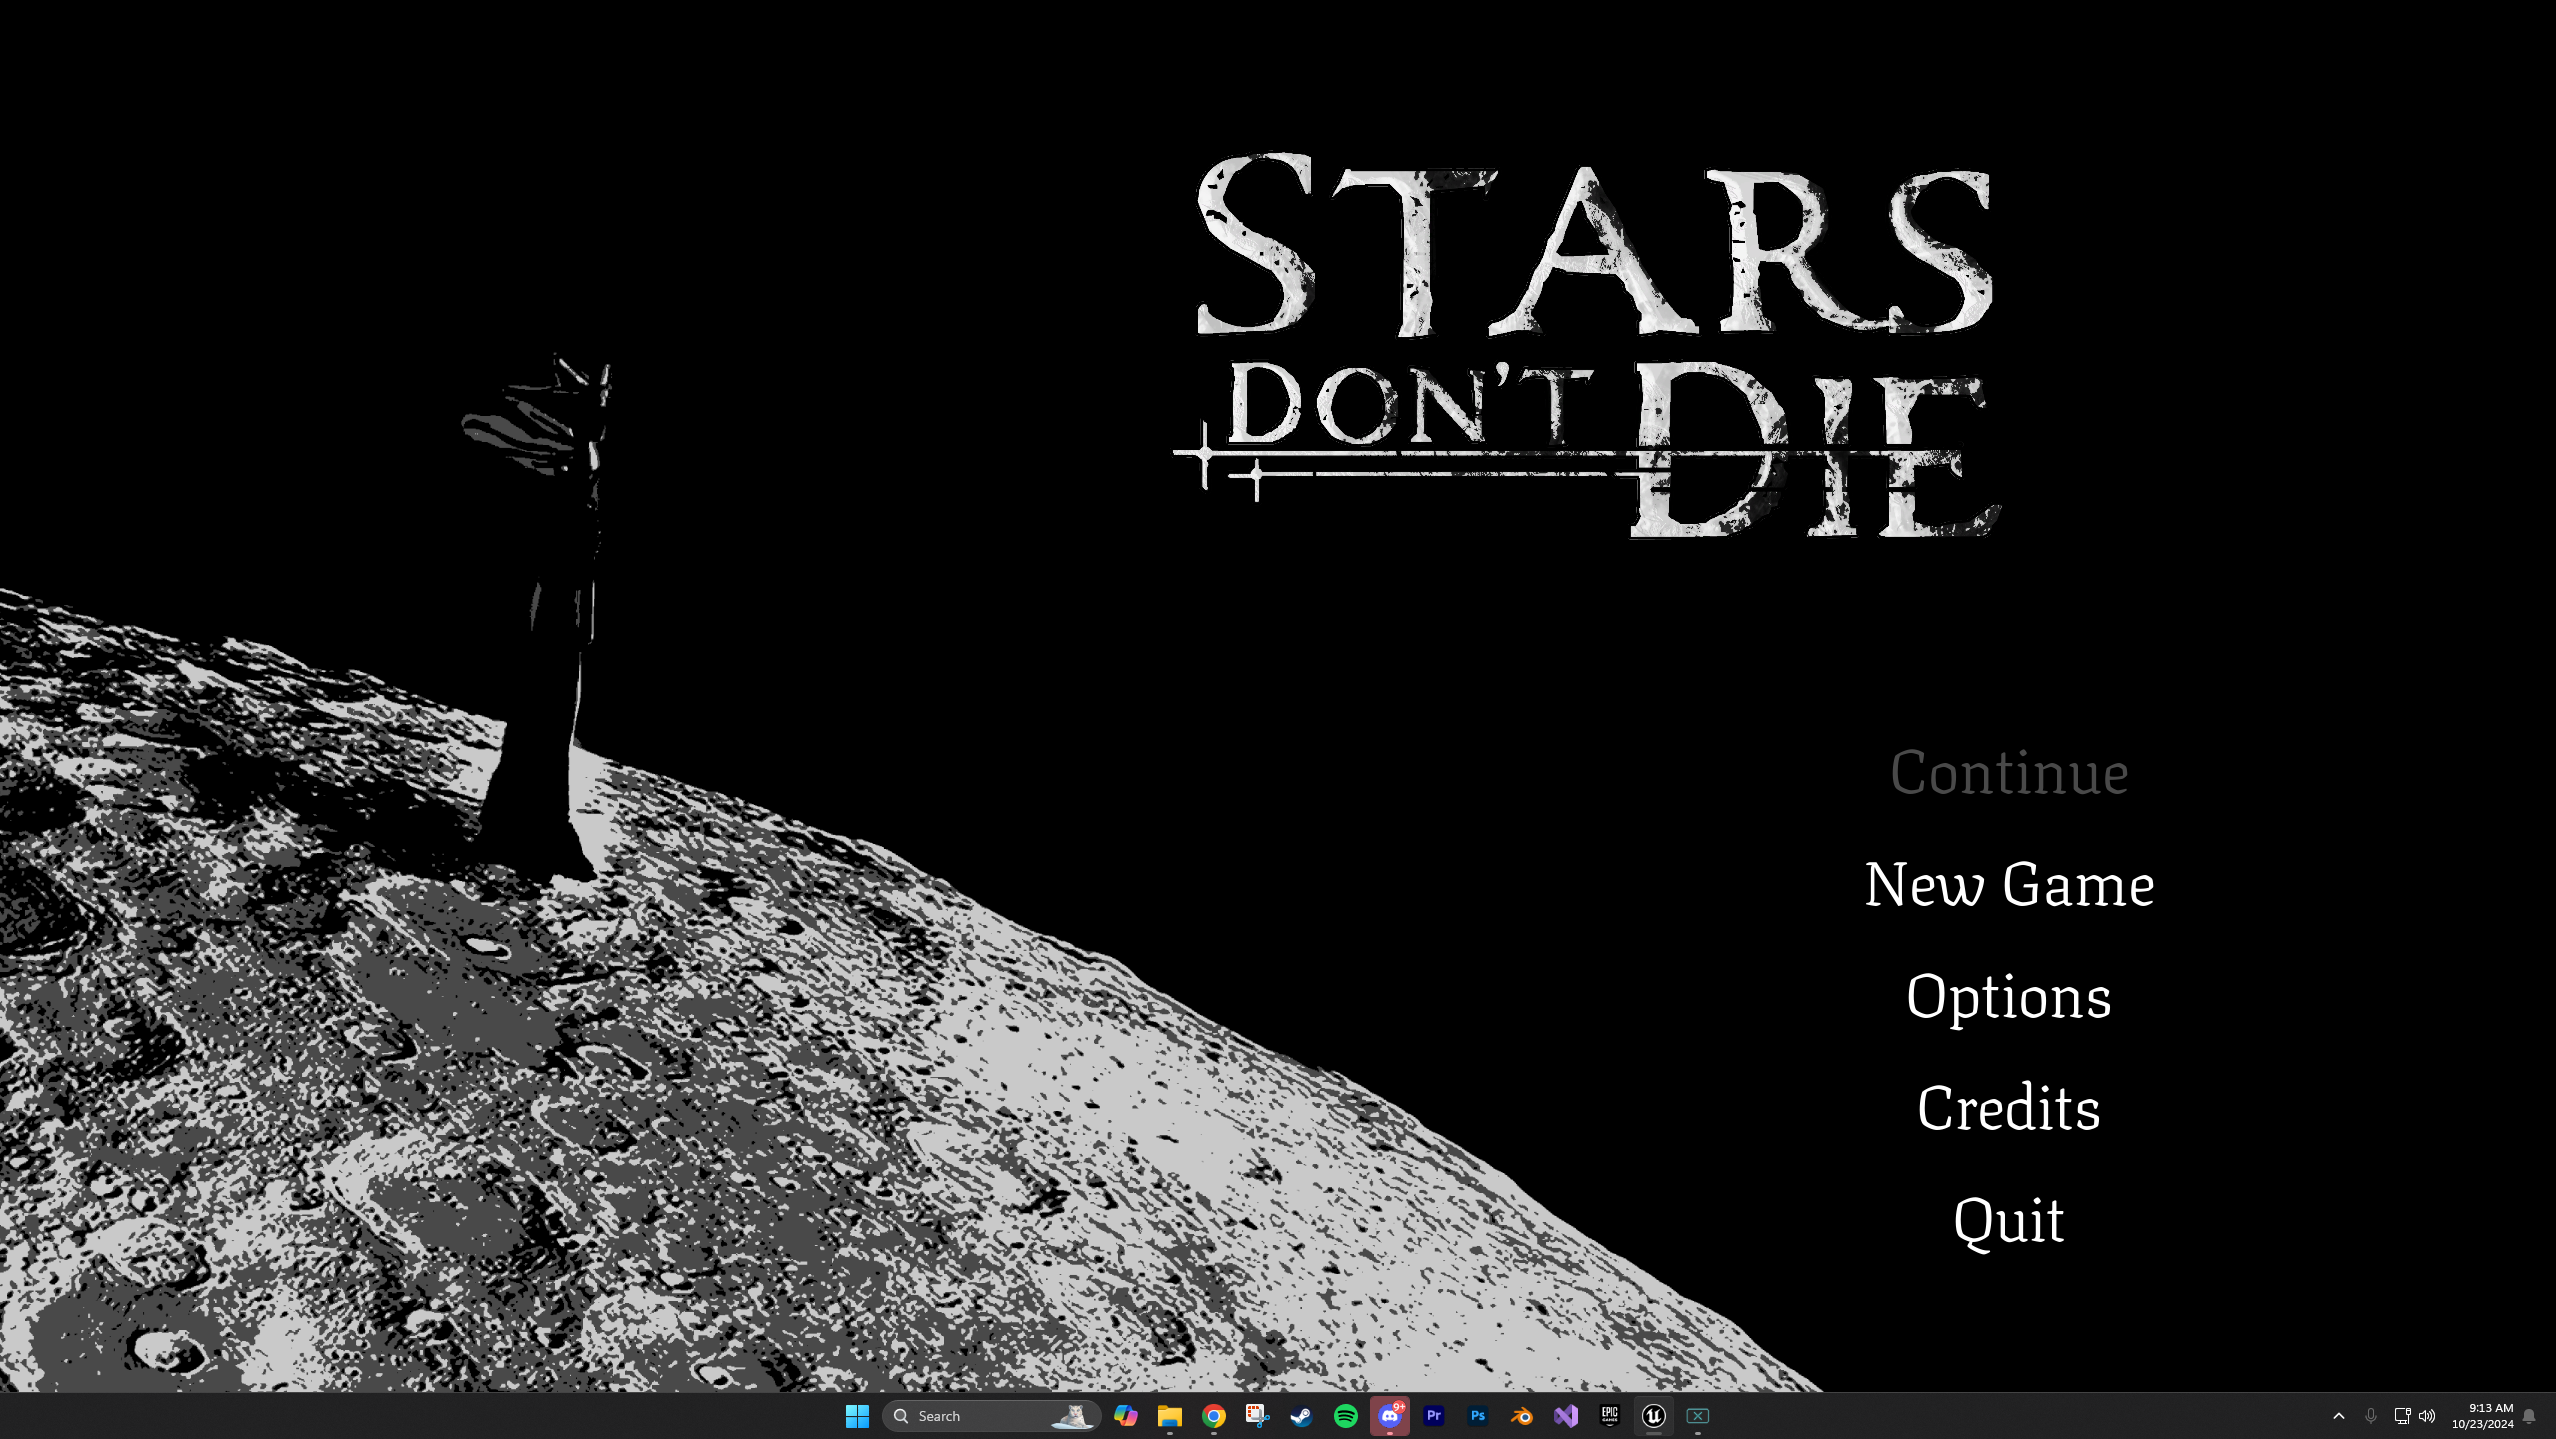Image resolution: width=2556 pixels, height=1439 pixels.
Task: Open the clock and date flyout
Action: 2481,1416
